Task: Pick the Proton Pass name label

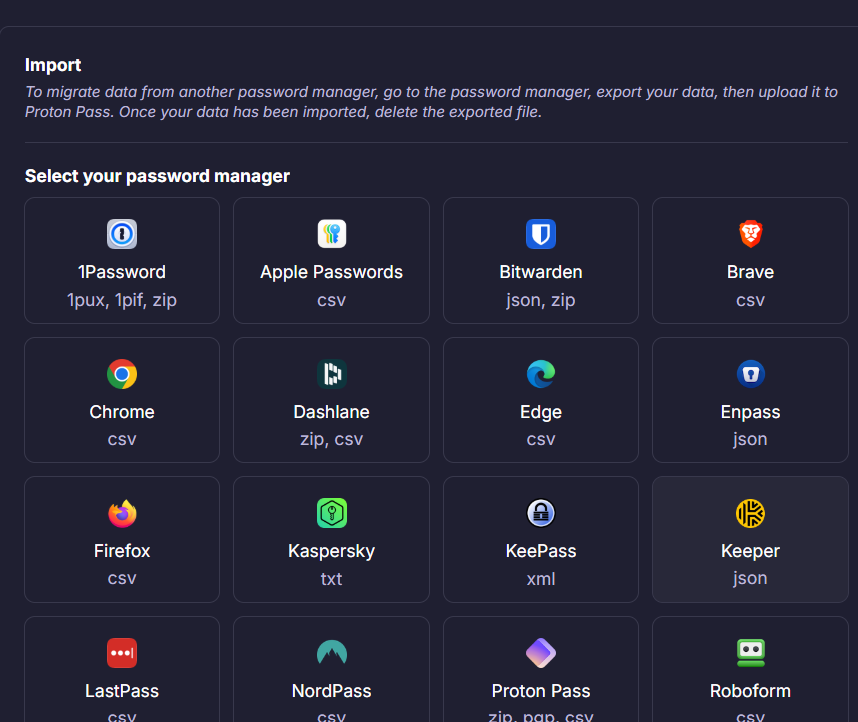Action: pos(541,691)
